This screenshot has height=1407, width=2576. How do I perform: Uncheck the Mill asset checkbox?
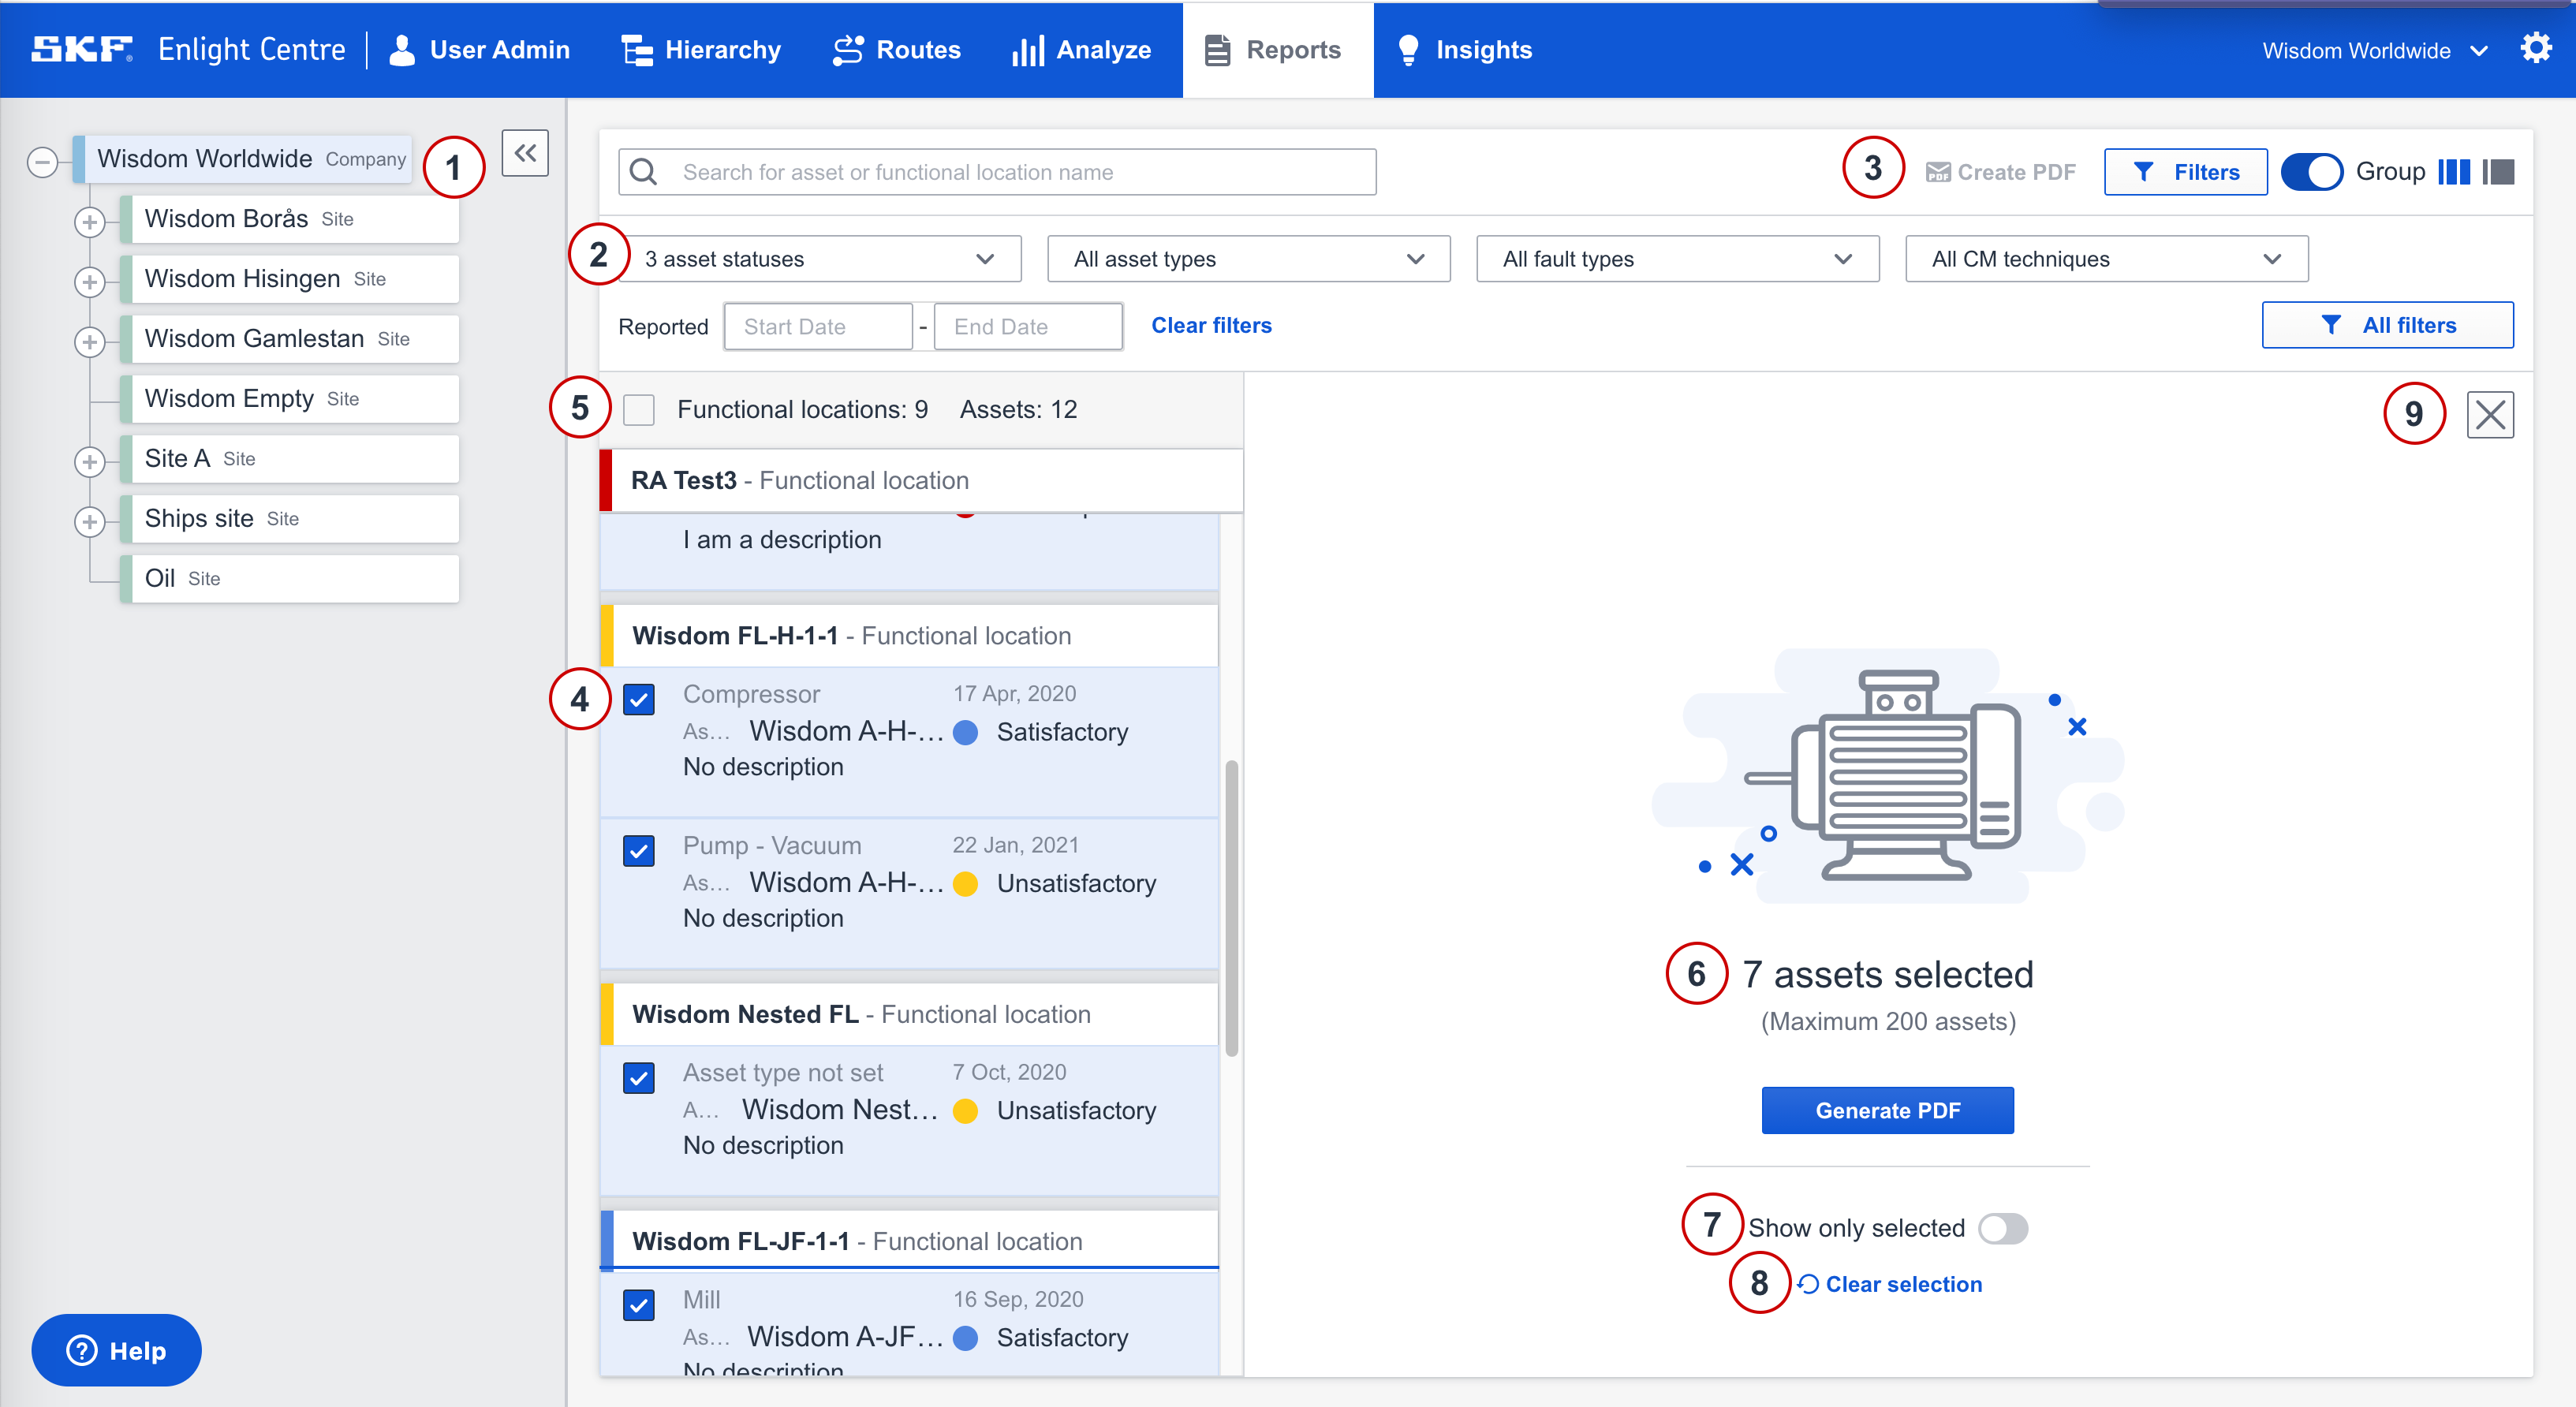[639, 1305]
